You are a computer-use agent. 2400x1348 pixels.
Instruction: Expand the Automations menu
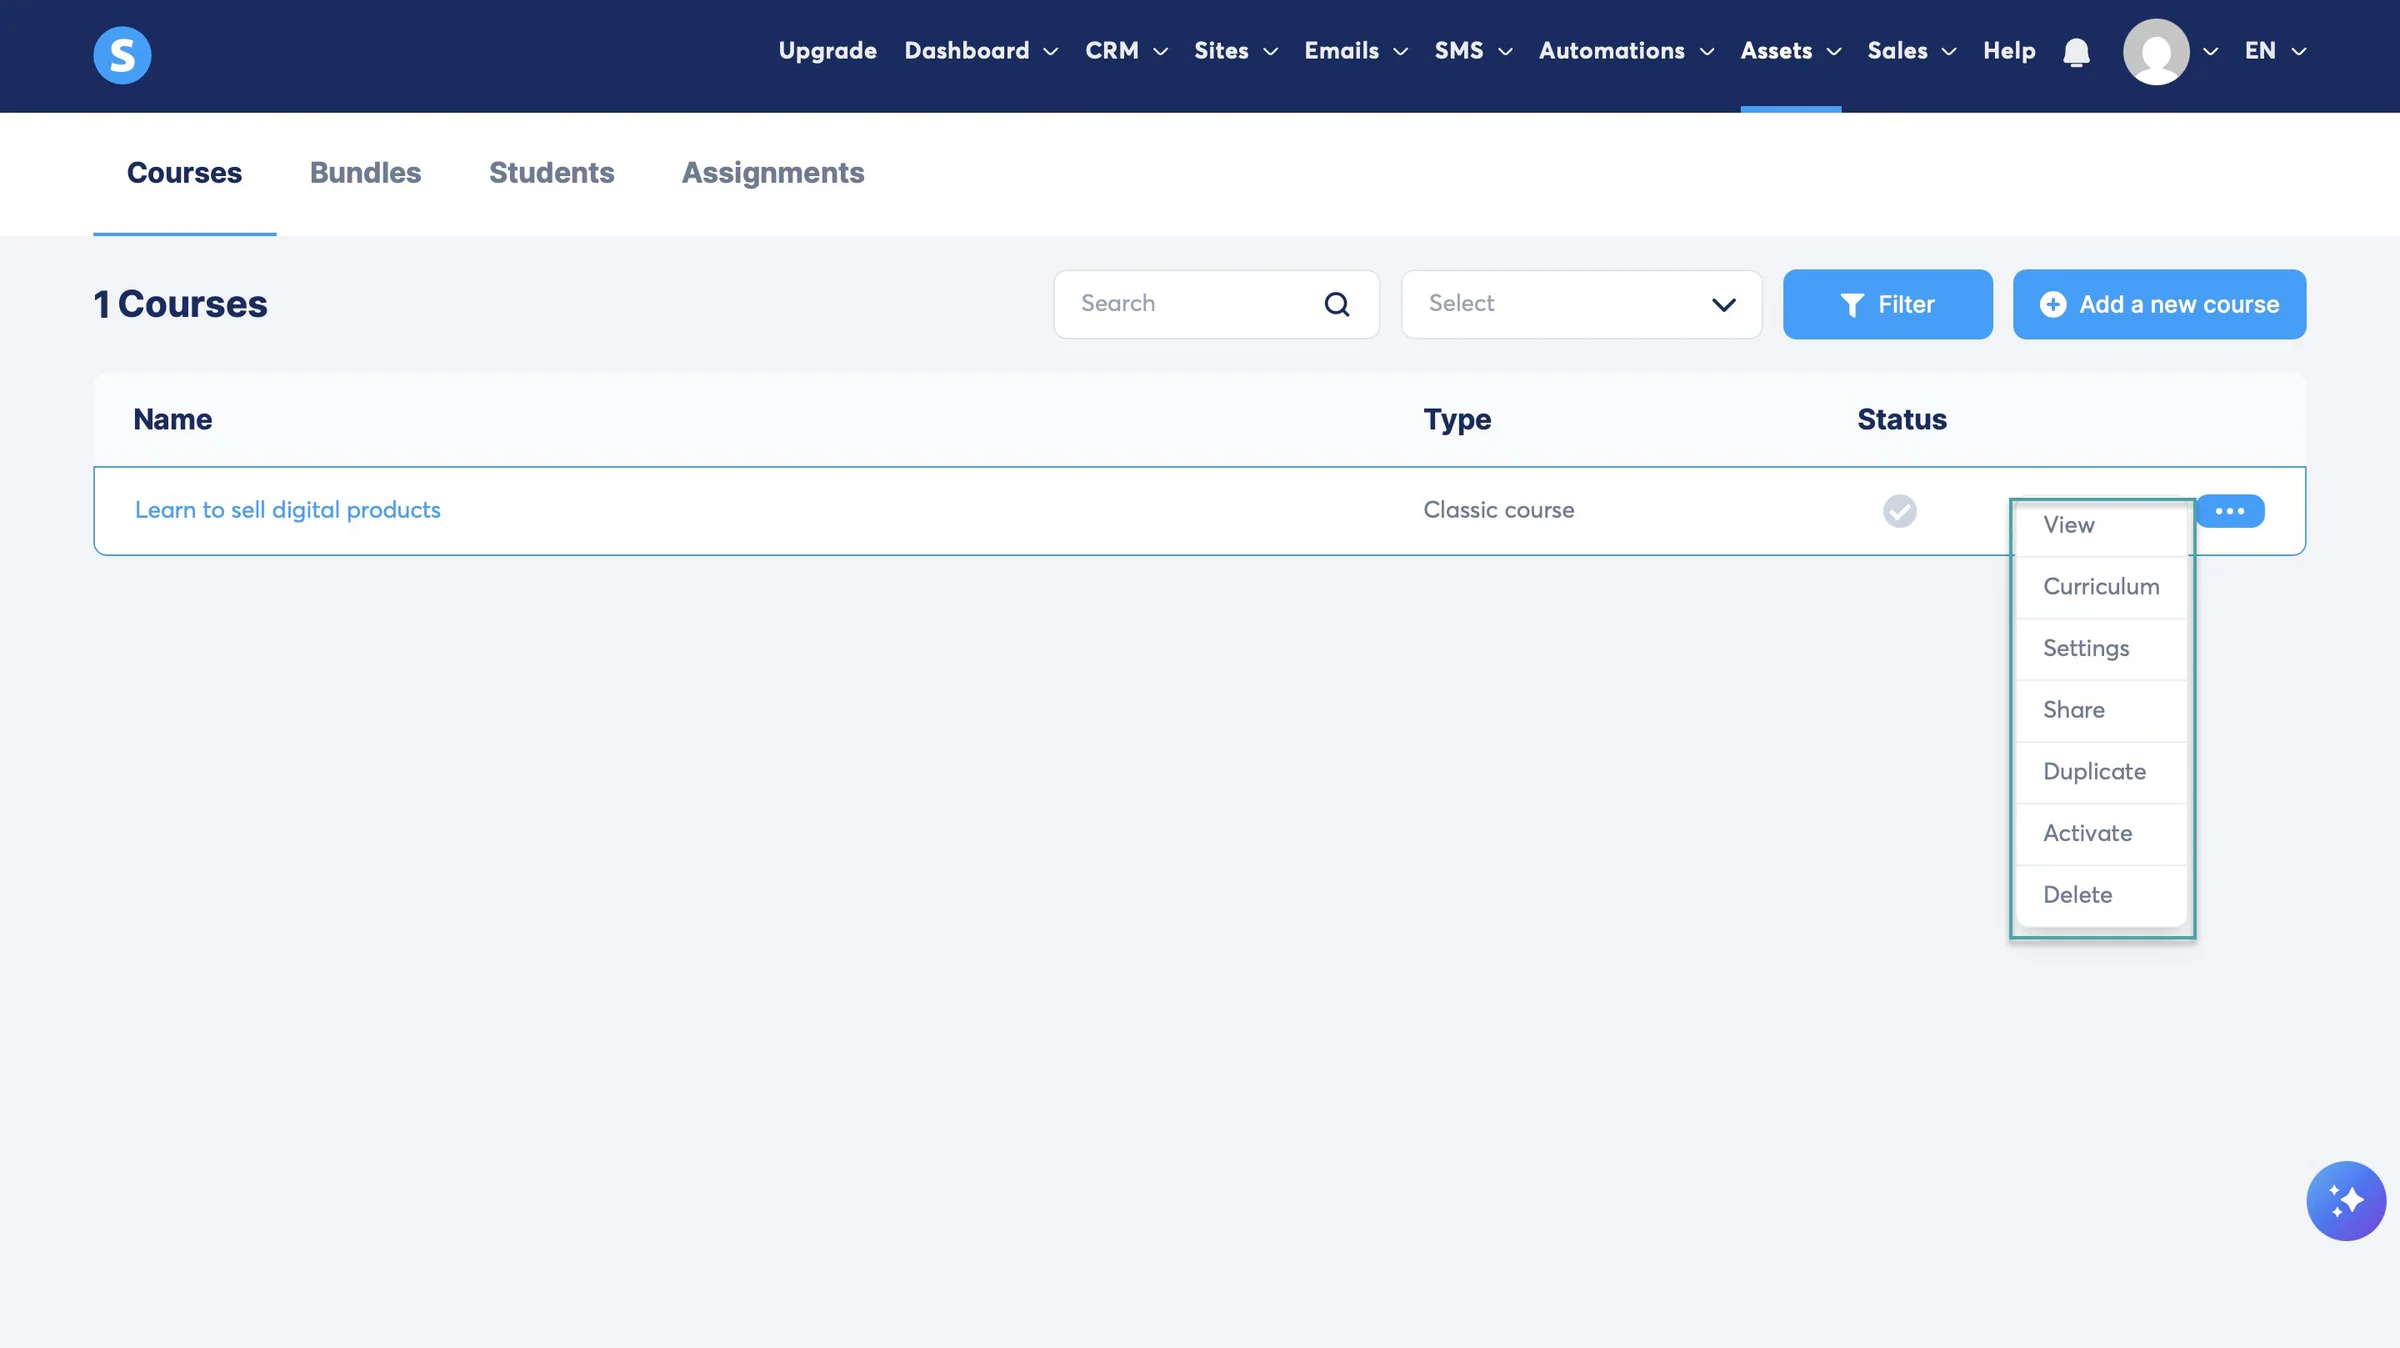(x=1626, y=51)
